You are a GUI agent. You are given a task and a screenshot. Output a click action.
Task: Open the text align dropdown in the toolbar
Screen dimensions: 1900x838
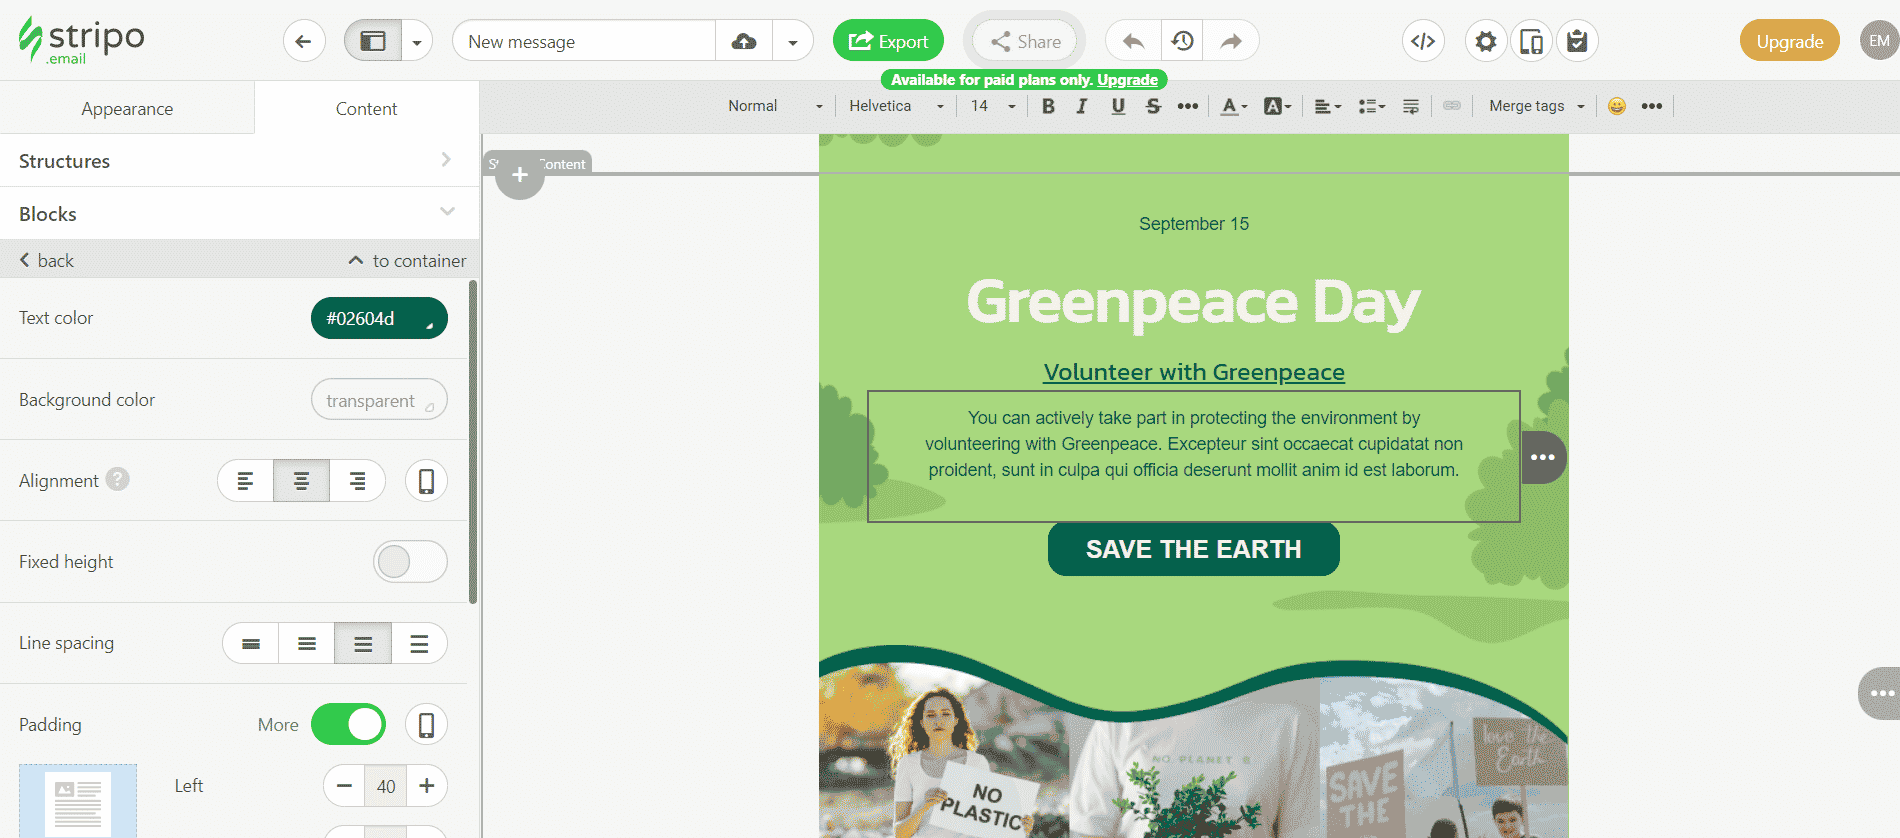[1327, 106]
